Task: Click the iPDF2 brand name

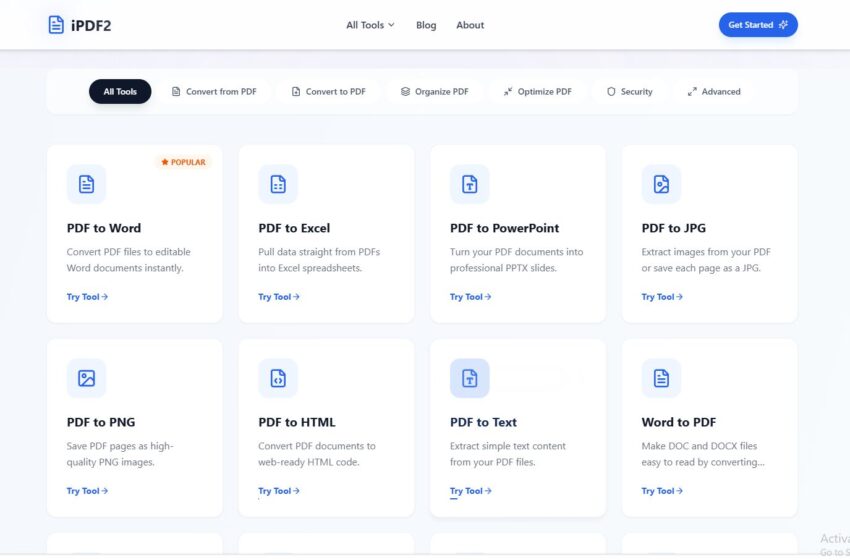Action: tap(91, 25)
